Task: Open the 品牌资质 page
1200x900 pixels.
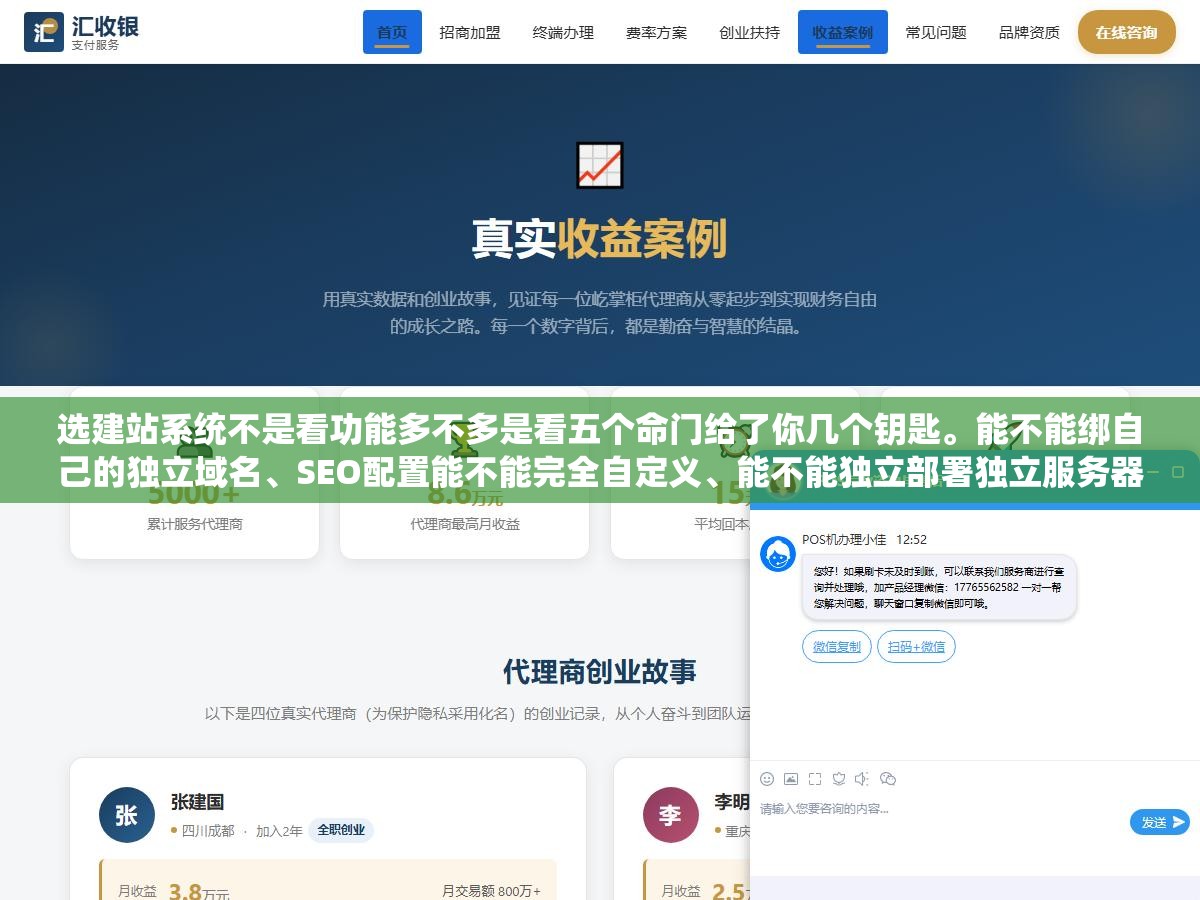Action: 1029,32
